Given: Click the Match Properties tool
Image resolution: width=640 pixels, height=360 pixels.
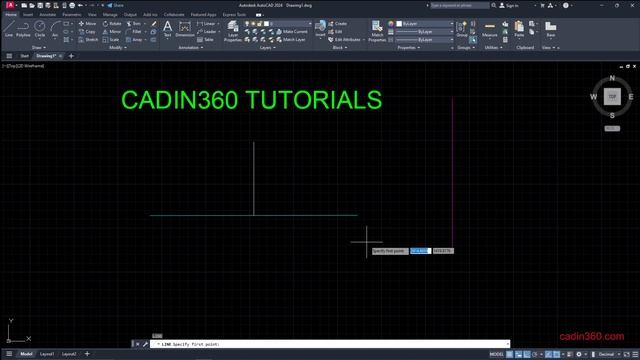Looking at the screenshot, I should 377,31.
